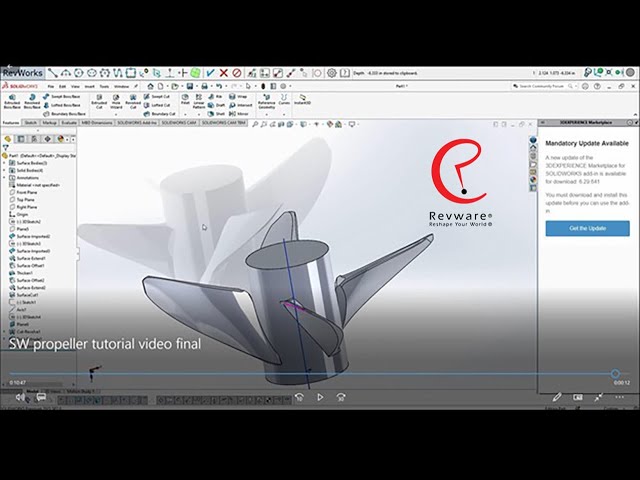The width and height of the screenshot is (640, 480).
Task: Click the video progress slider handle
Action: tap(615, 373)
